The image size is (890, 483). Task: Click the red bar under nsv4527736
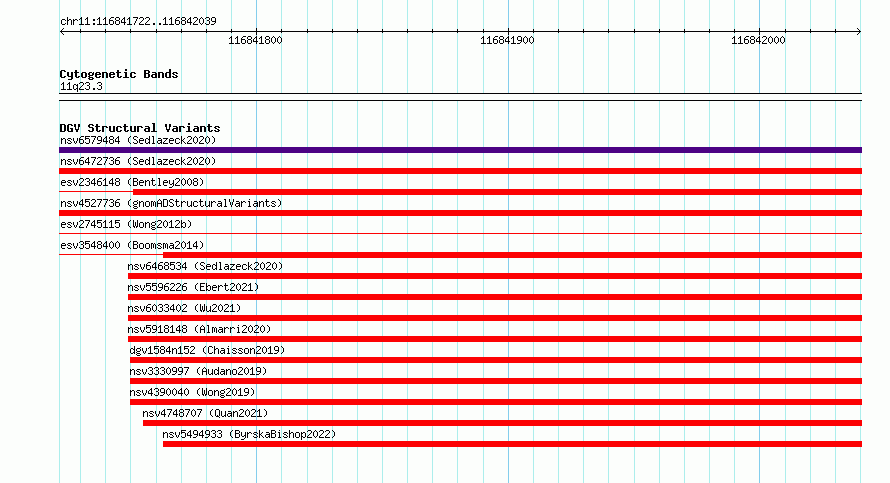(x=460, y=213)
